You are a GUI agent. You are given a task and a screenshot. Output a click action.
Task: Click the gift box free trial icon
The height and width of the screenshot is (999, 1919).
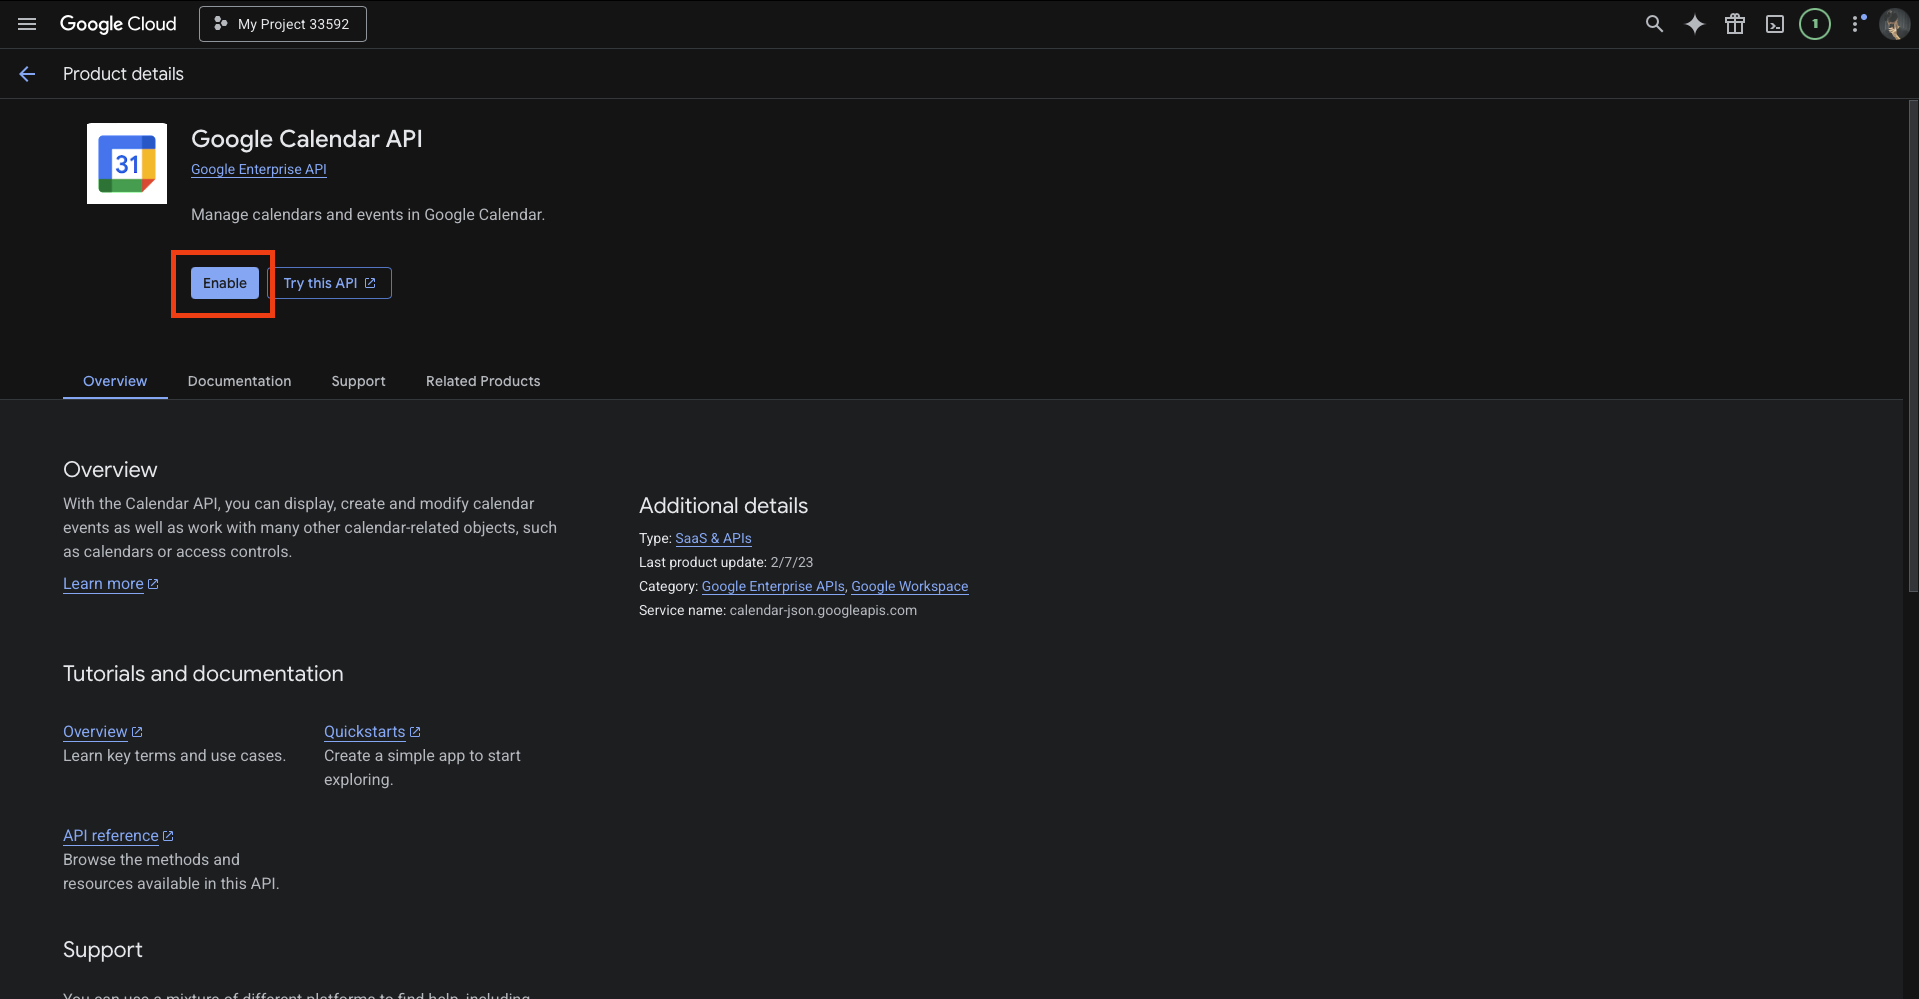(x=1734, y=24)
